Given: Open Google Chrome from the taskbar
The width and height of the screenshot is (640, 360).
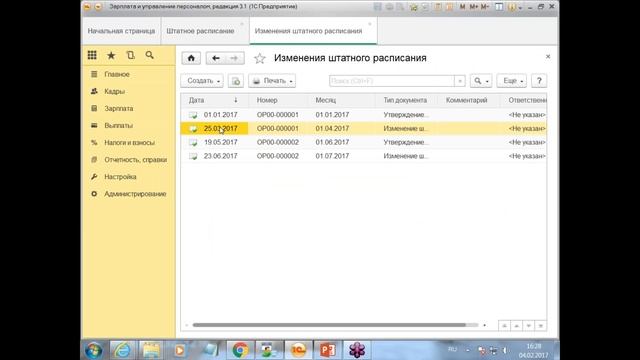Looking at the screenshot, I should pos(240,350).
